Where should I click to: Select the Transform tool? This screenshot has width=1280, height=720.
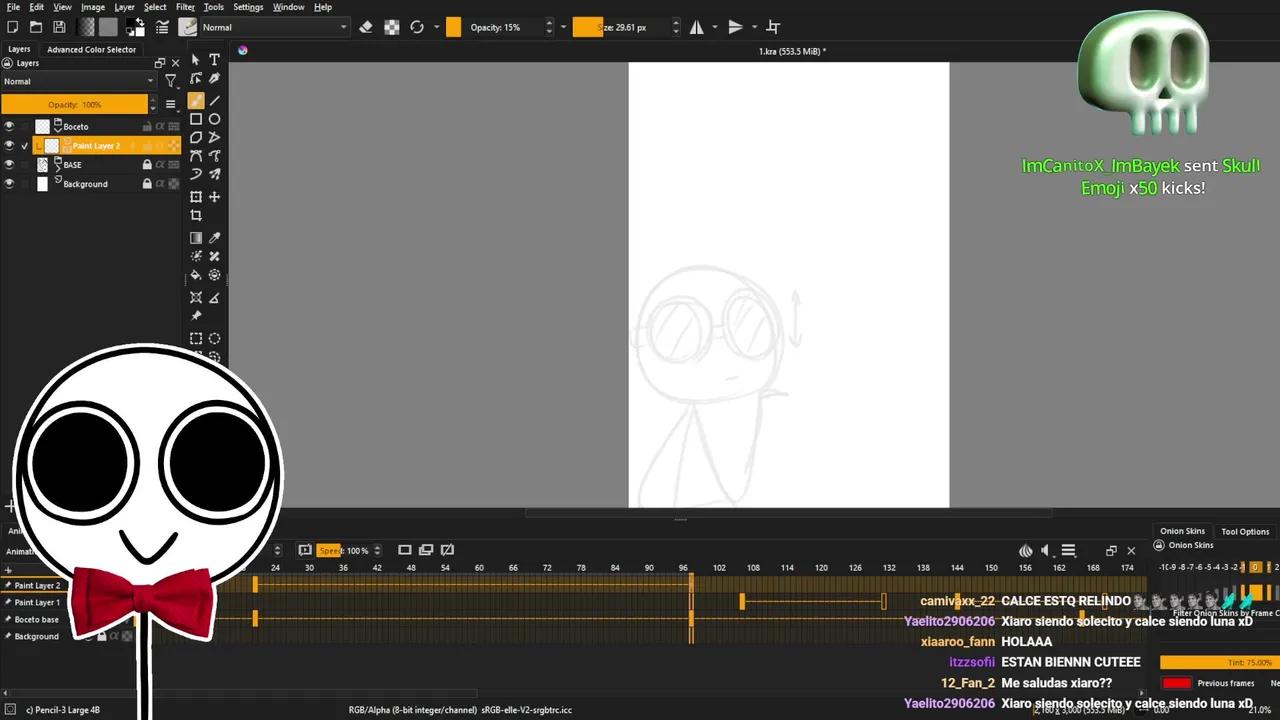196,196
